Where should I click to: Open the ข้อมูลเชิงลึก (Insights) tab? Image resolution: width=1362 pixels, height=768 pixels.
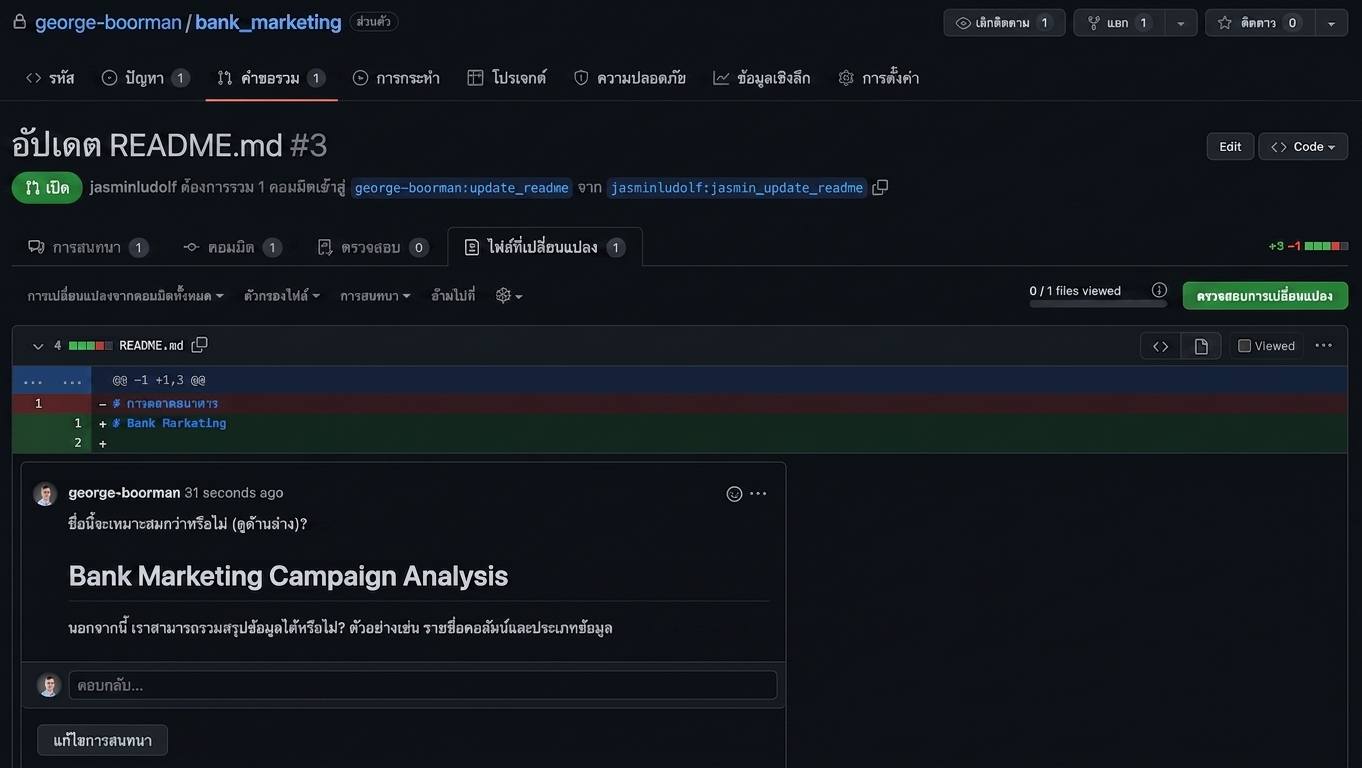[x=762, y=78]
